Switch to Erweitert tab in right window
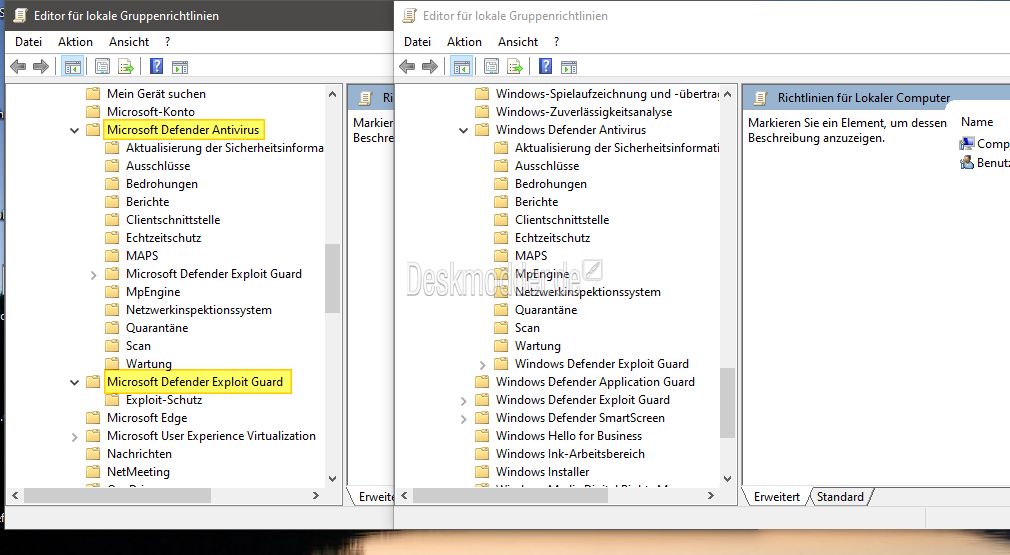The width and height of the screenshot is (1010, 555). [777, 496]
